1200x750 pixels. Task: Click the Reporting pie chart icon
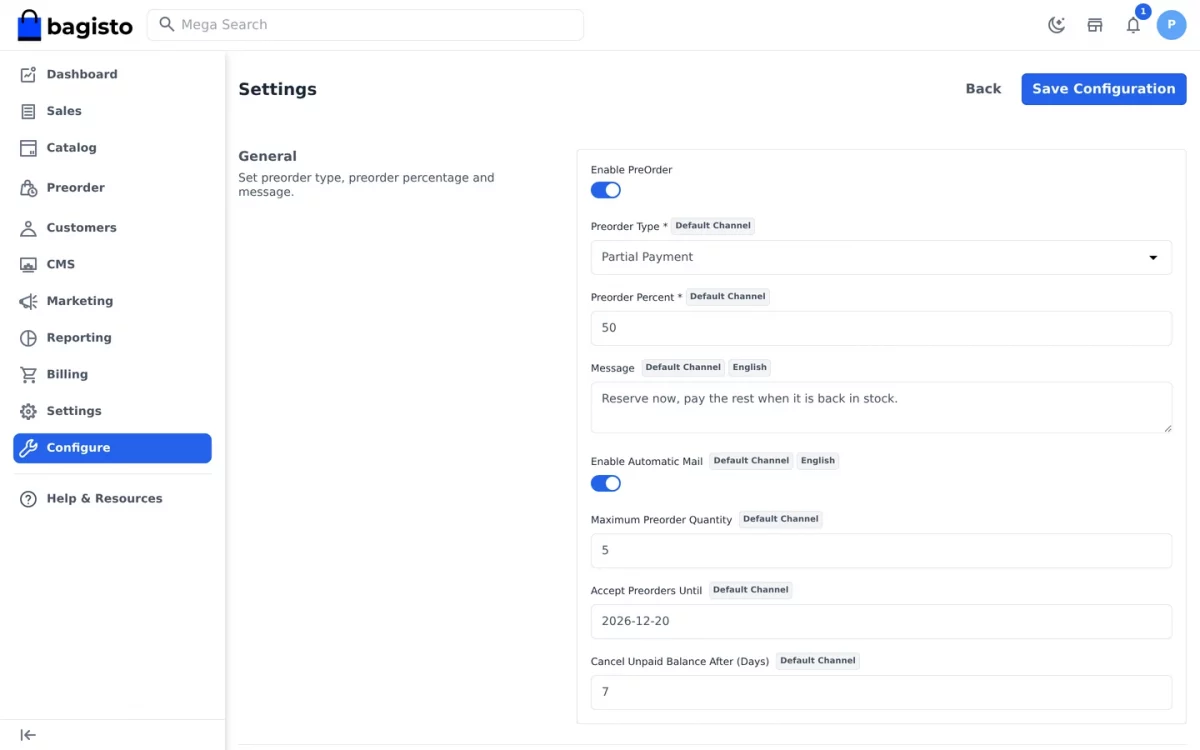coord(28,338)
